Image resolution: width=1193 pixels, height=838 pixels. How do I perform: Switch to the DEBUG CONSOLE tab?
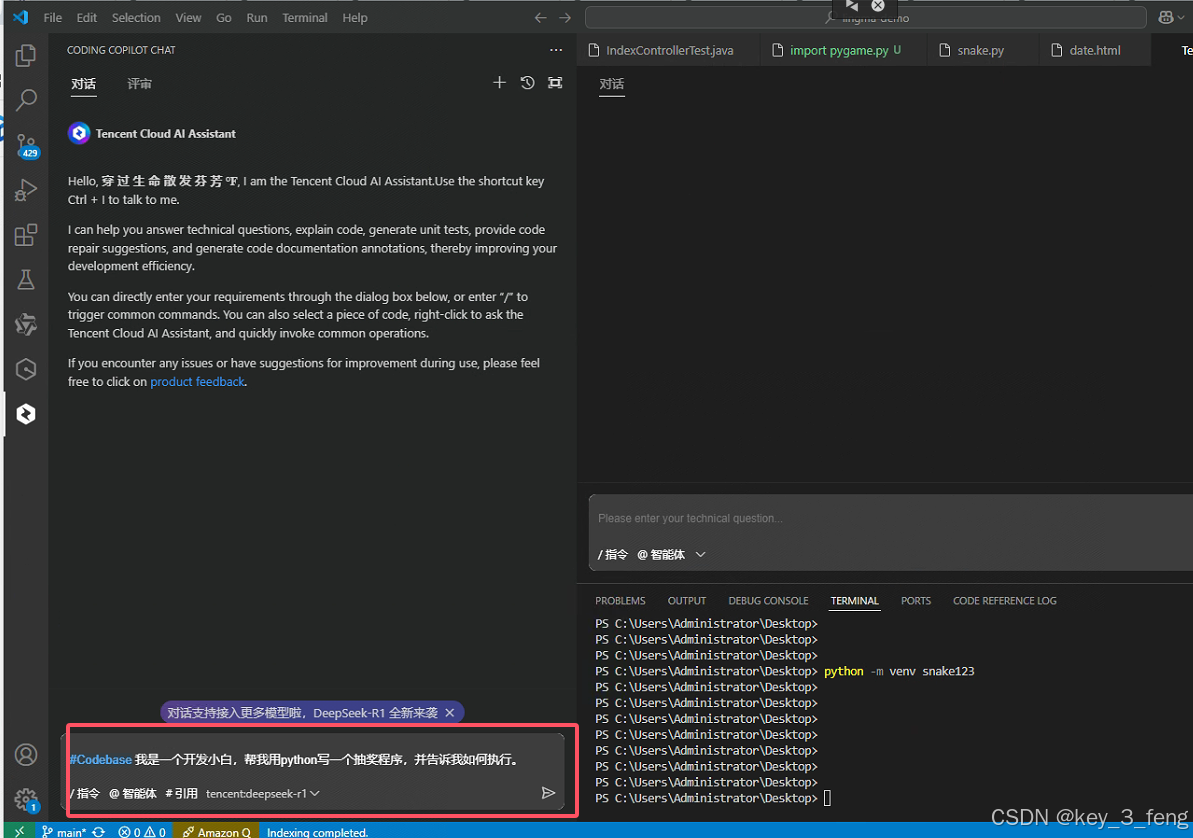coord(768,601)
